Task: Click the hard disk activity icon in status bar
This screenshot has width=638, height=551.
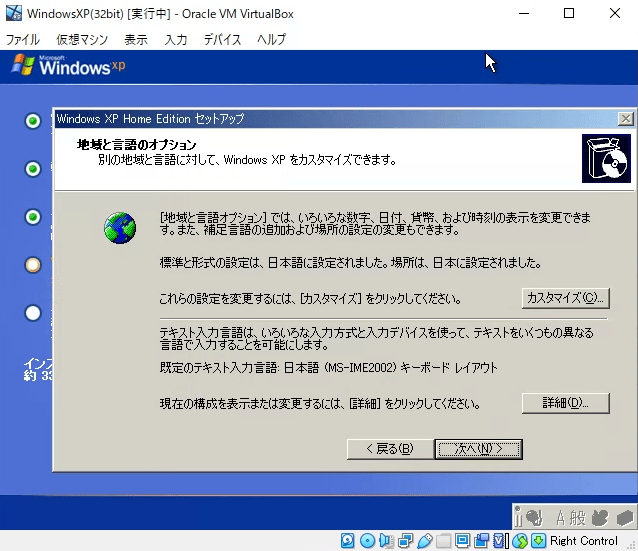Action: pyautogui.click(x=348, y=540)
